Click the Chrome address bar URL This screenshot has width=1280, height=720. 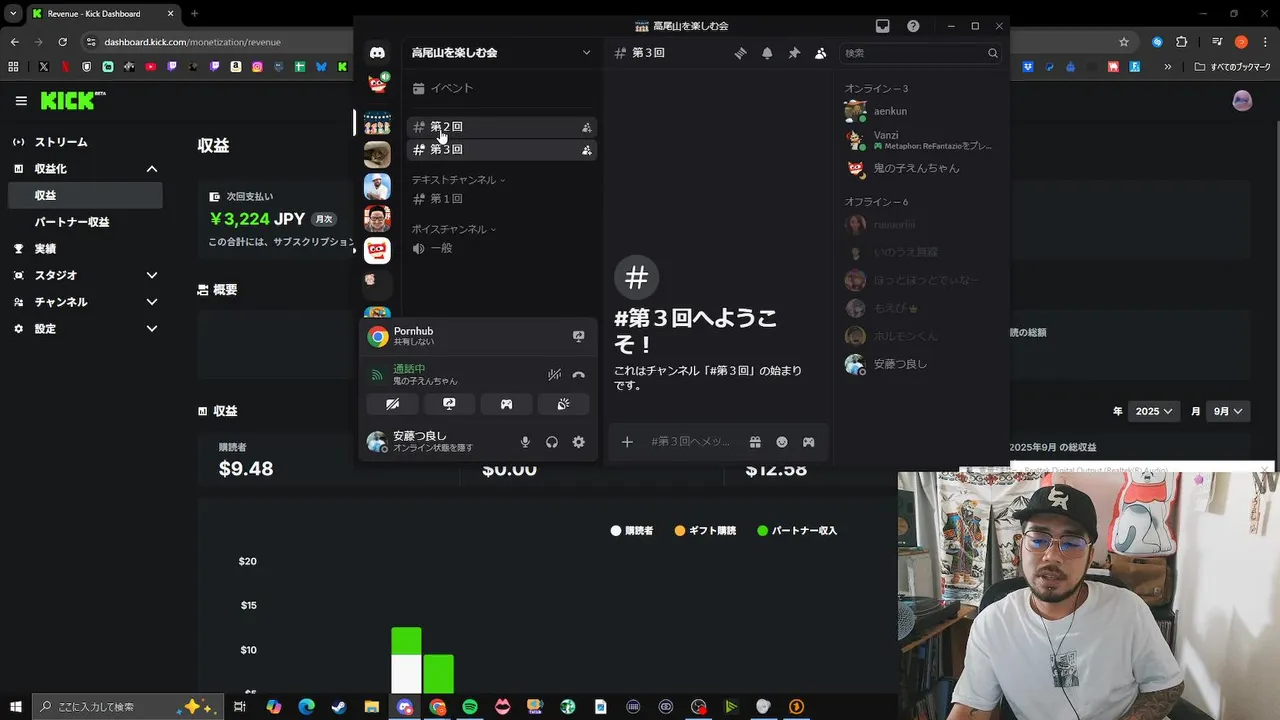[192, 42]
